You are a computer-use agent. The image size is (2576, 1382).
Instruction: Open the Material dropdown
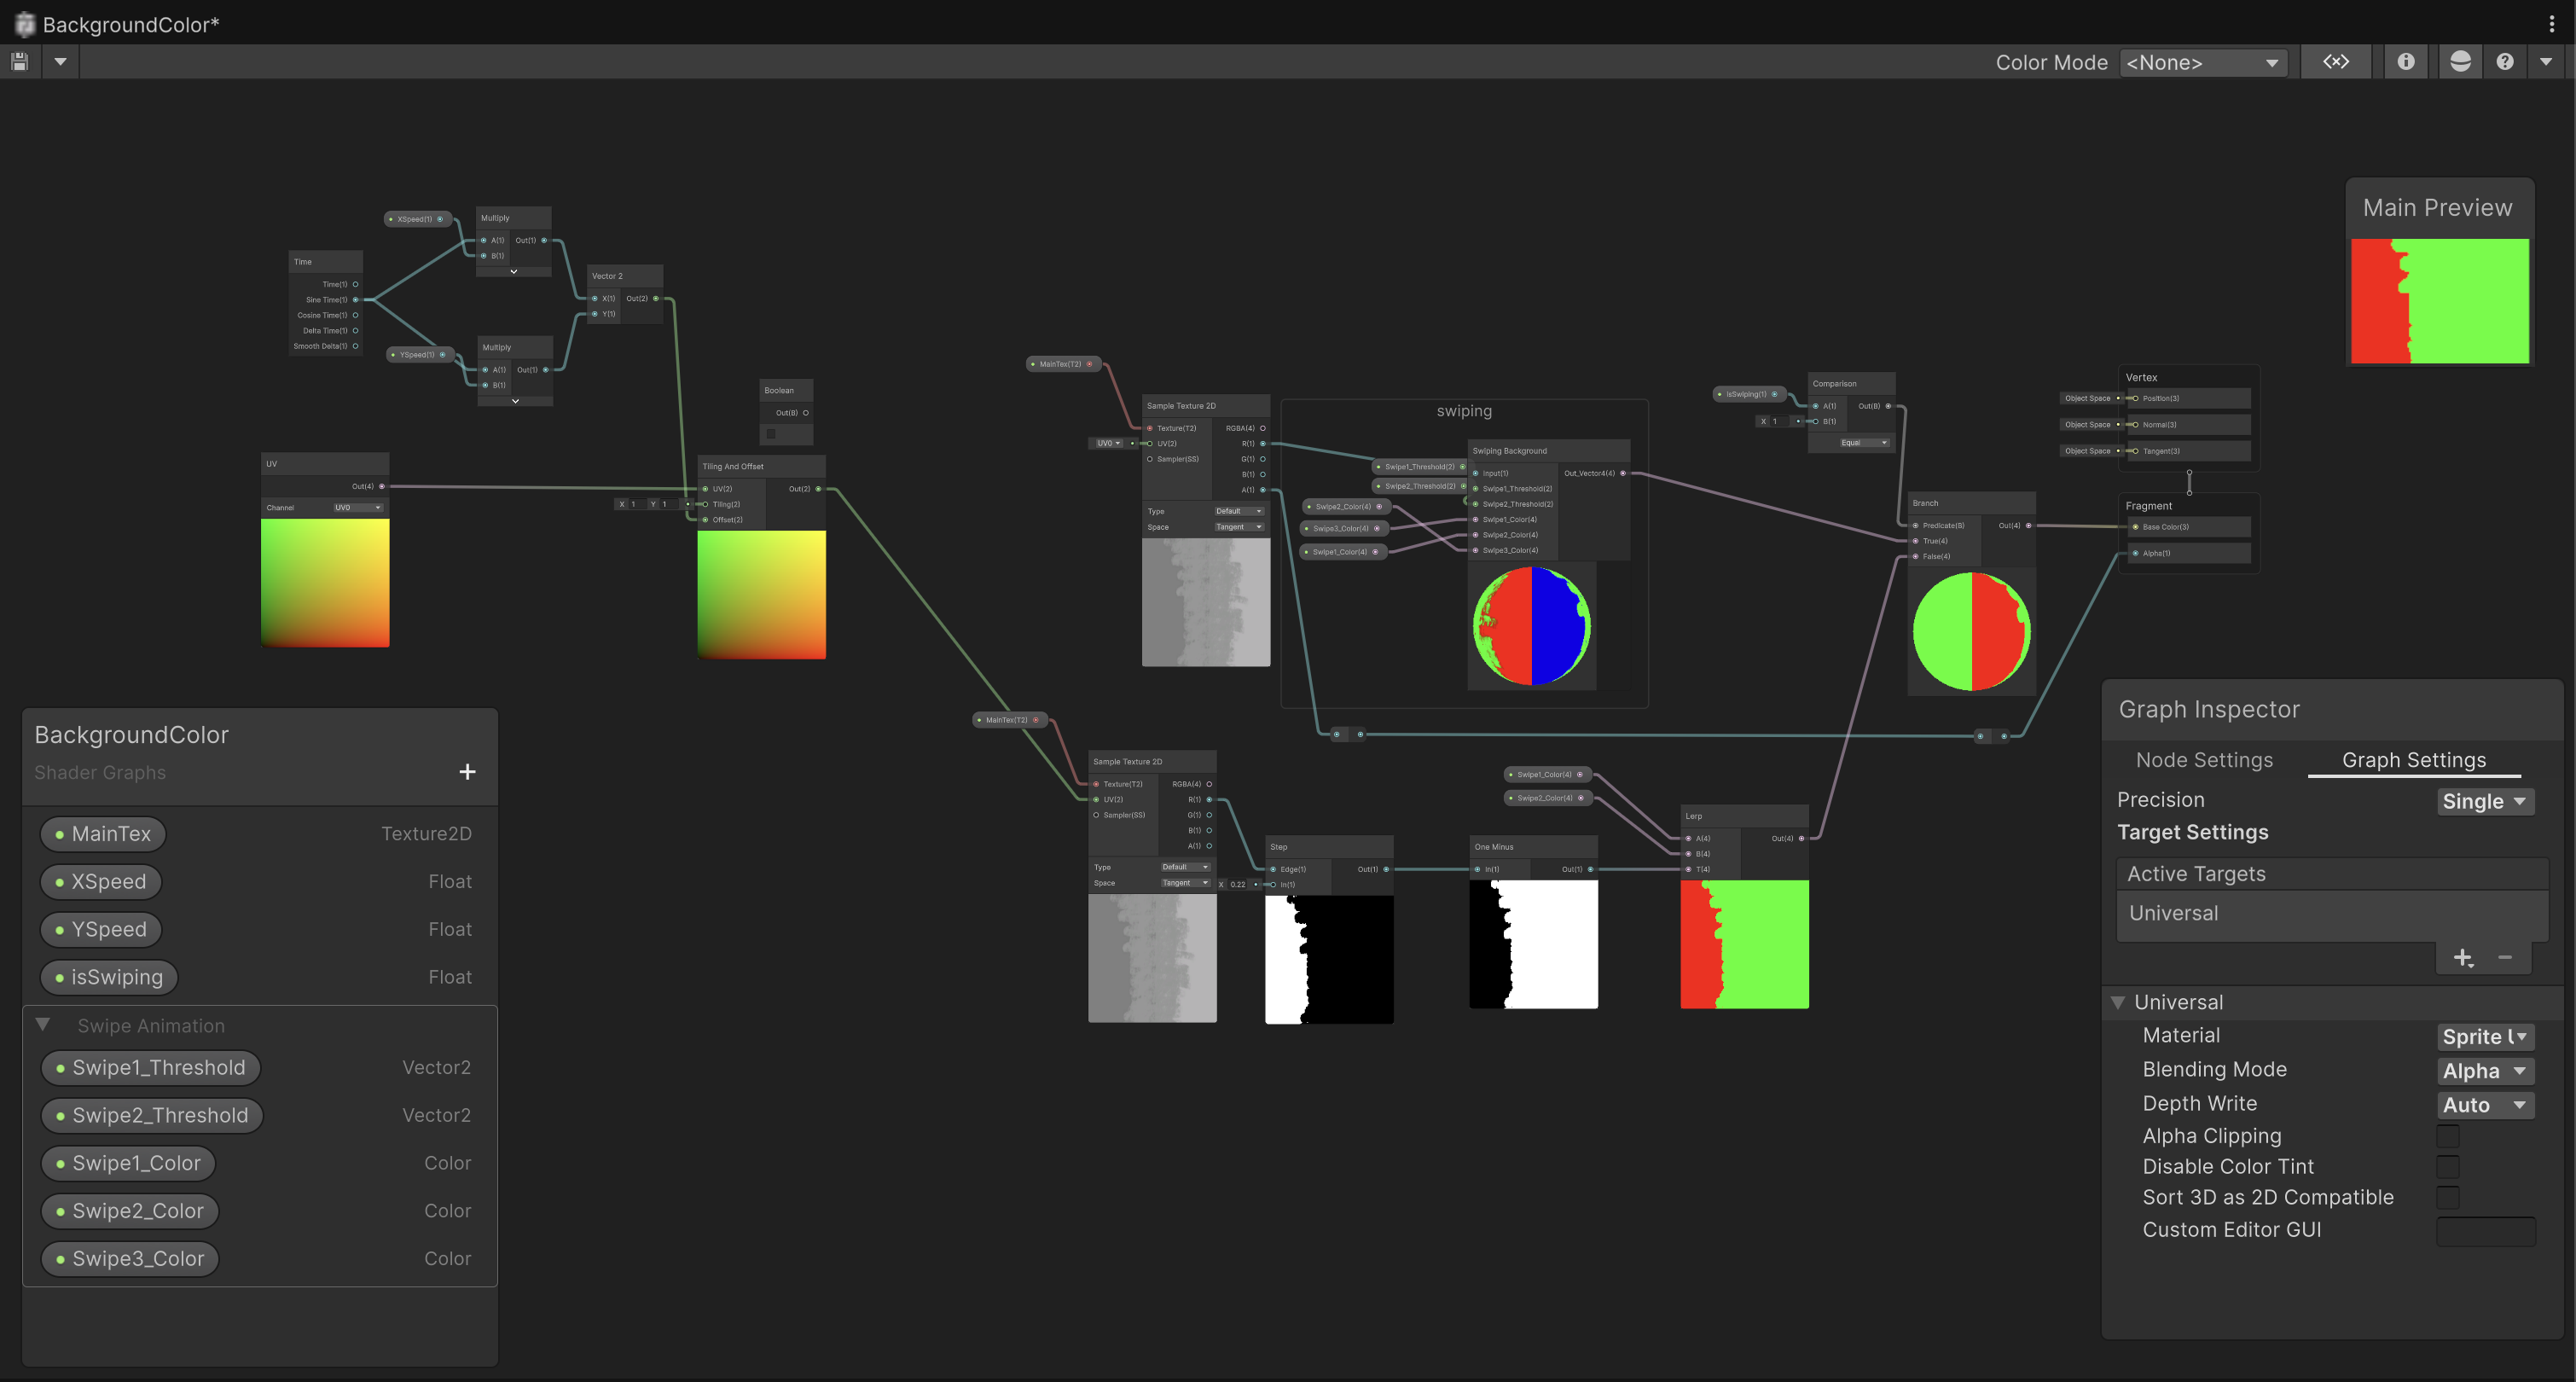(2485, 1037)
